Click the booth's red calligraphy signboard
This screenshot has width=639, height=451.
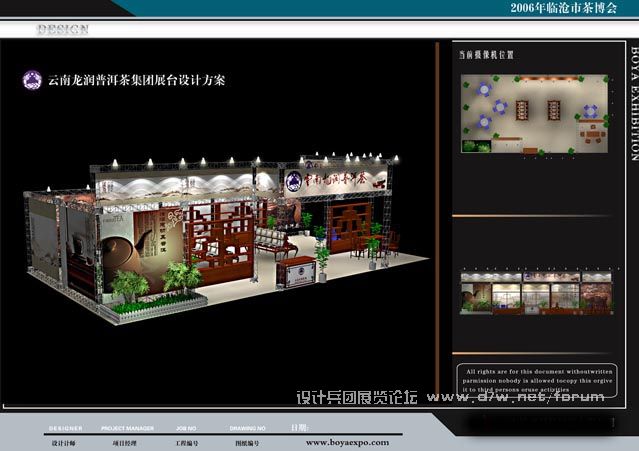[x=335, y=179]
